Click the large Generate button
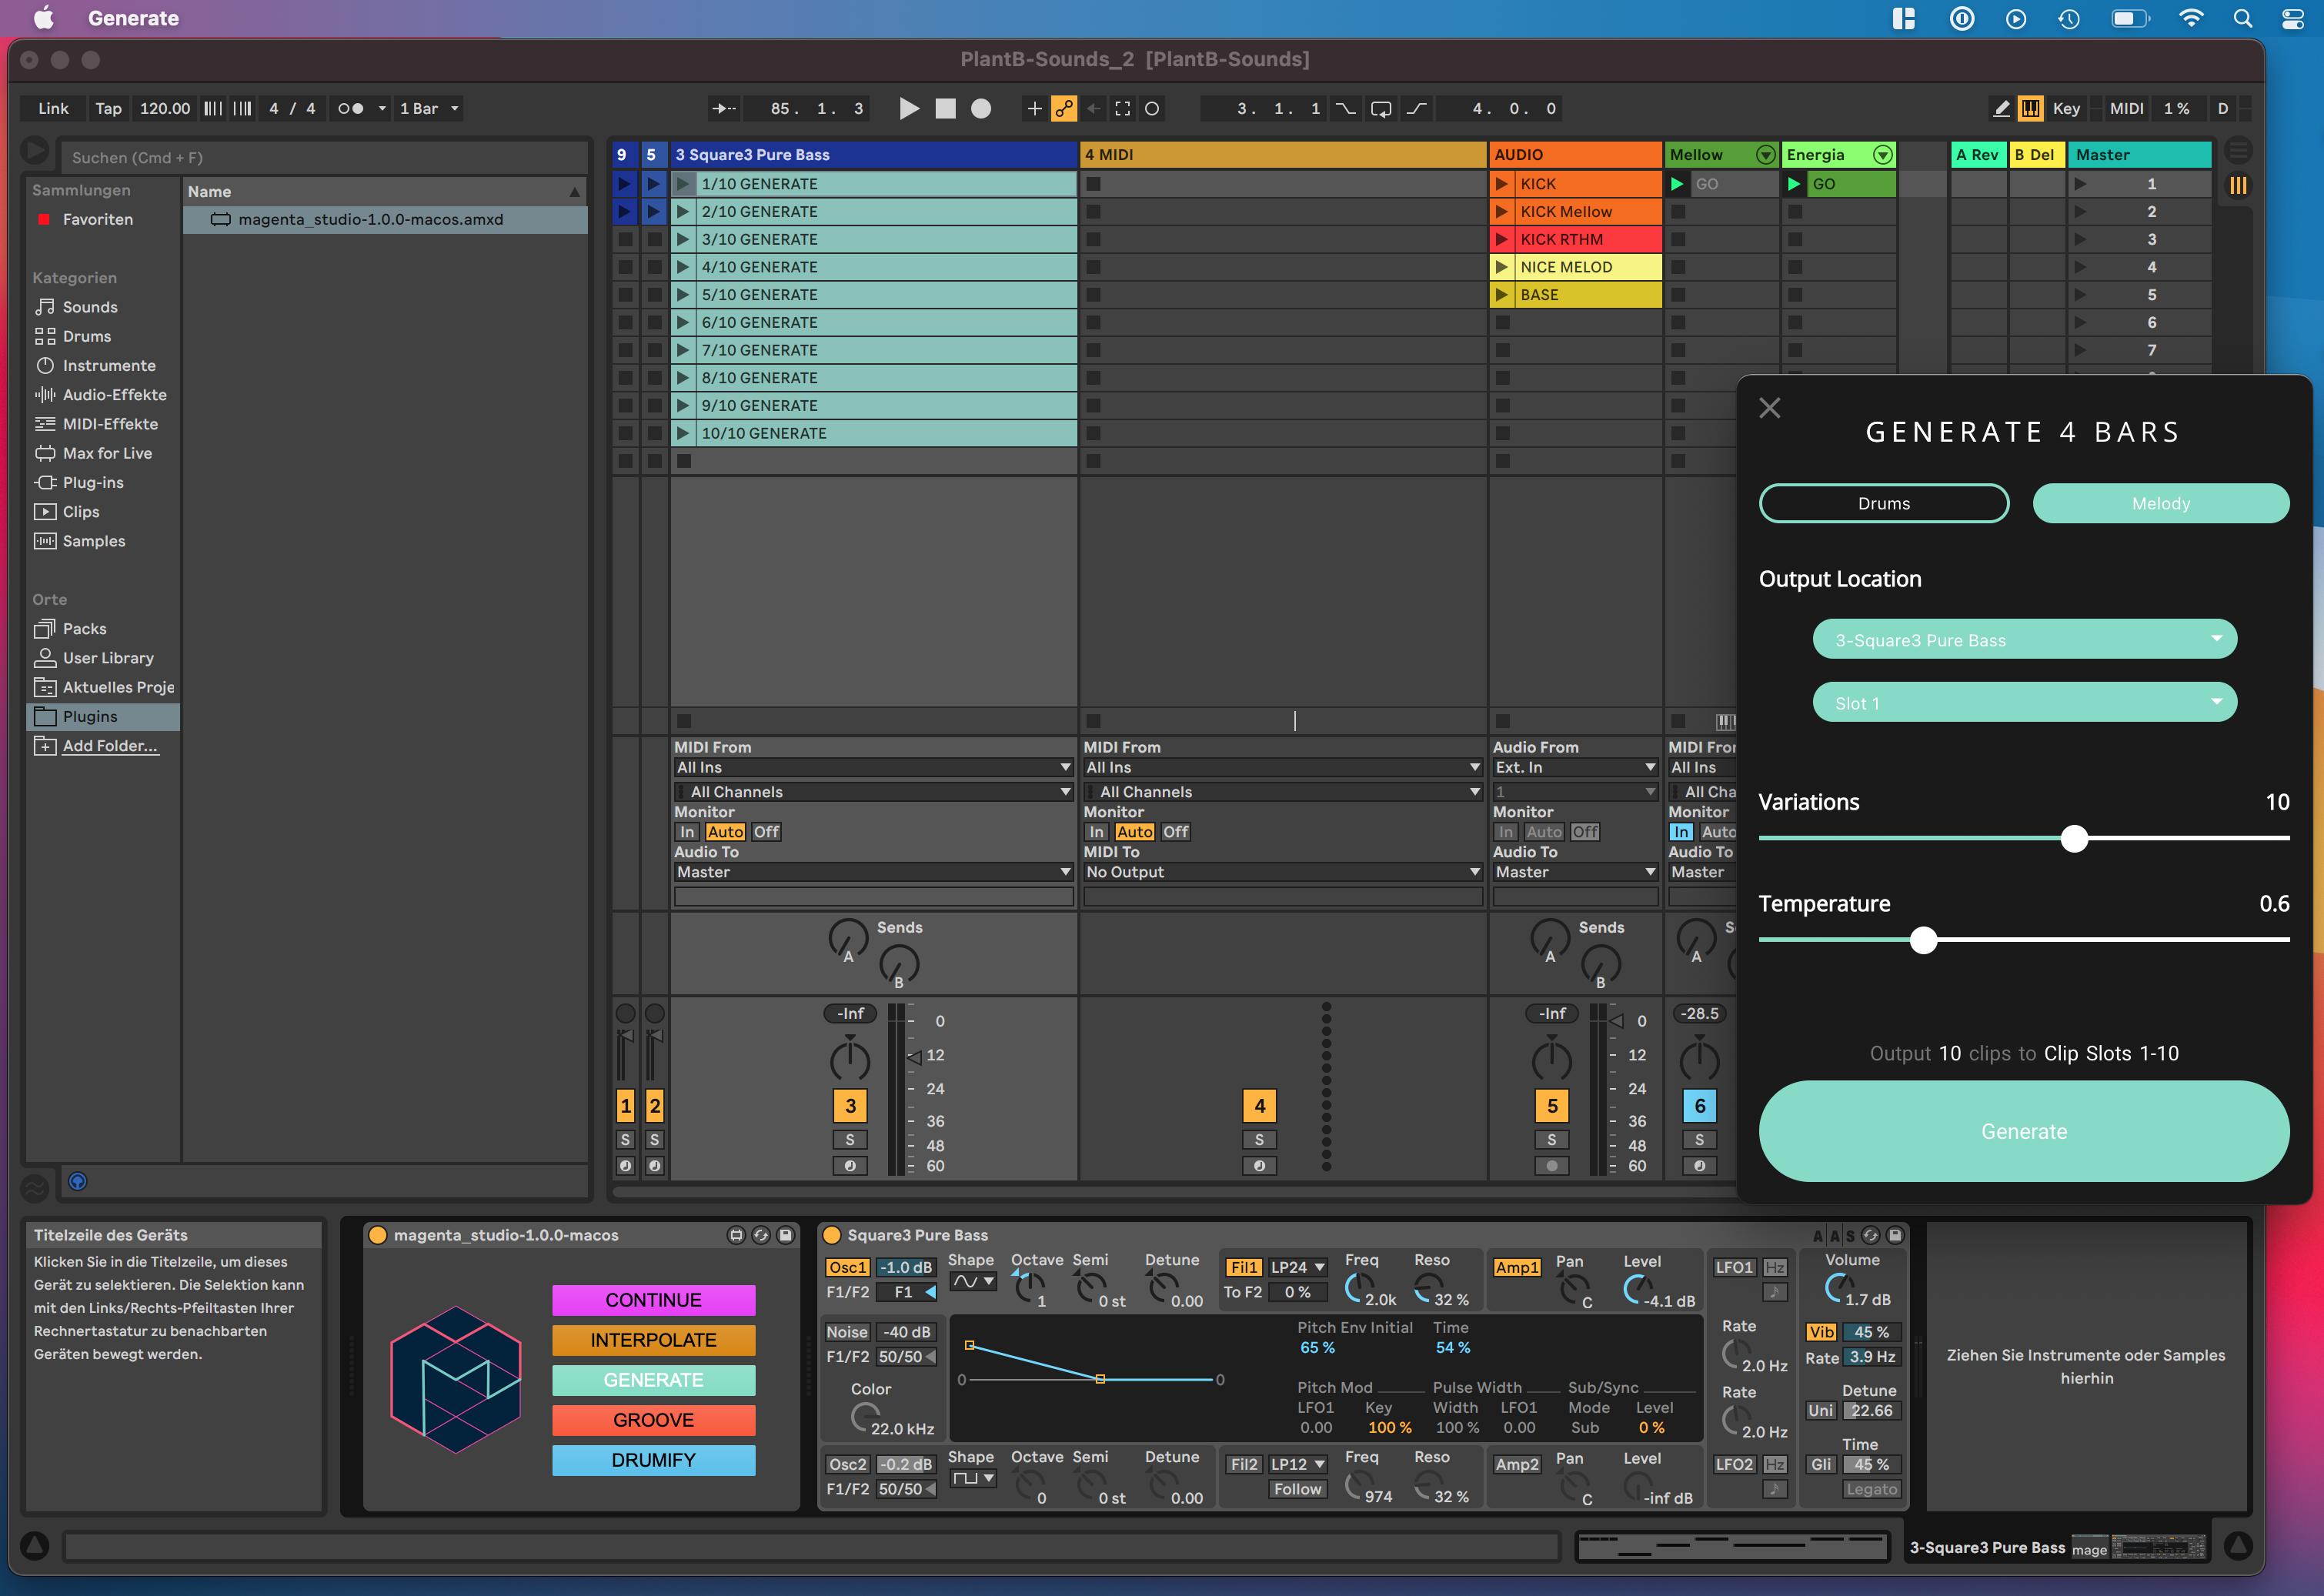The image size is (2324, 1596). coord(2023,1131)
